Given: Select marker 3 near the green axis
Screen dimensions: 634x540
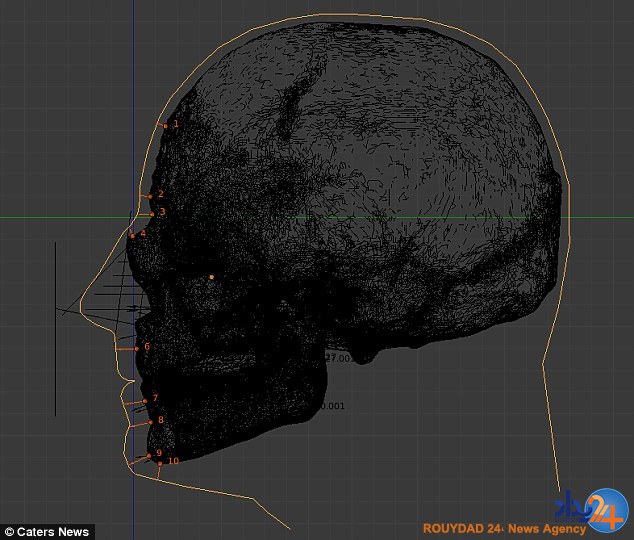Looking at the screenshot, I should point(153,213).
